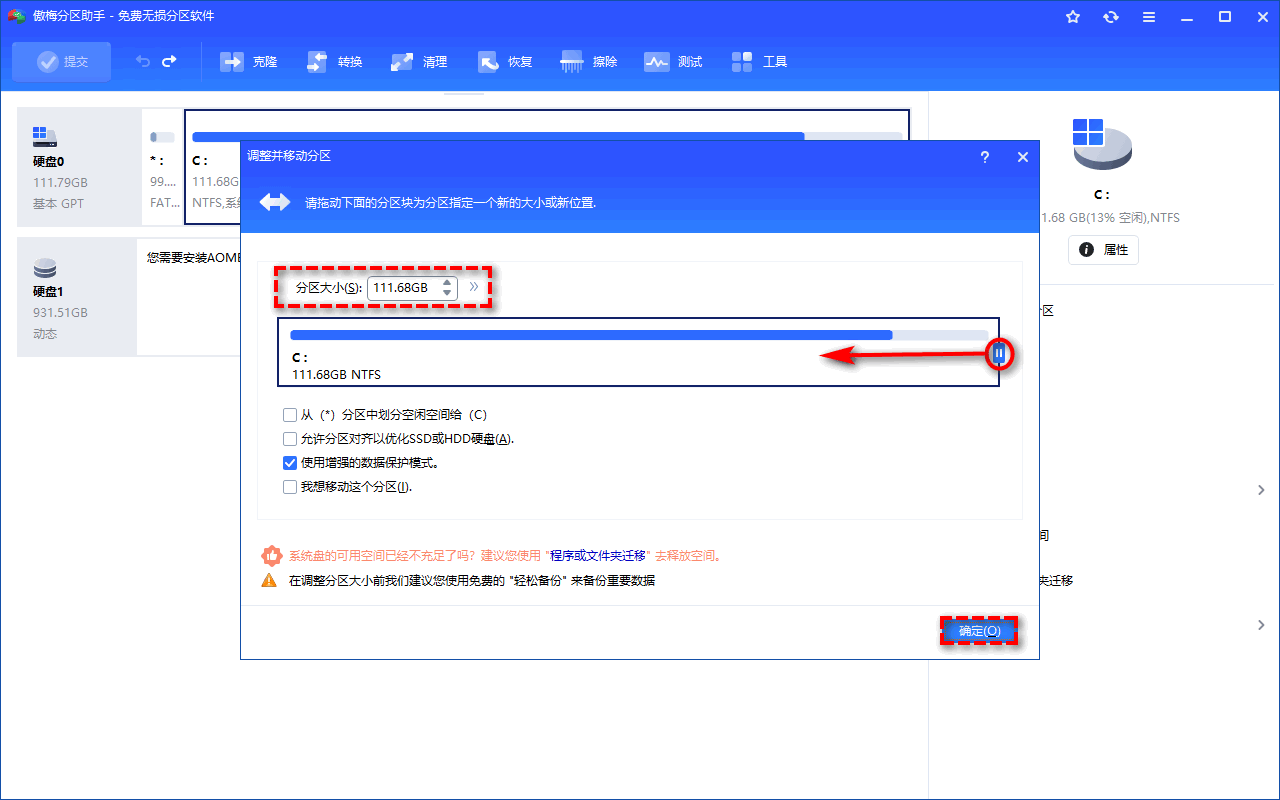Click the refresh icon in title bar
This screenshot has width=1280, height=800.
[1111, 17]
